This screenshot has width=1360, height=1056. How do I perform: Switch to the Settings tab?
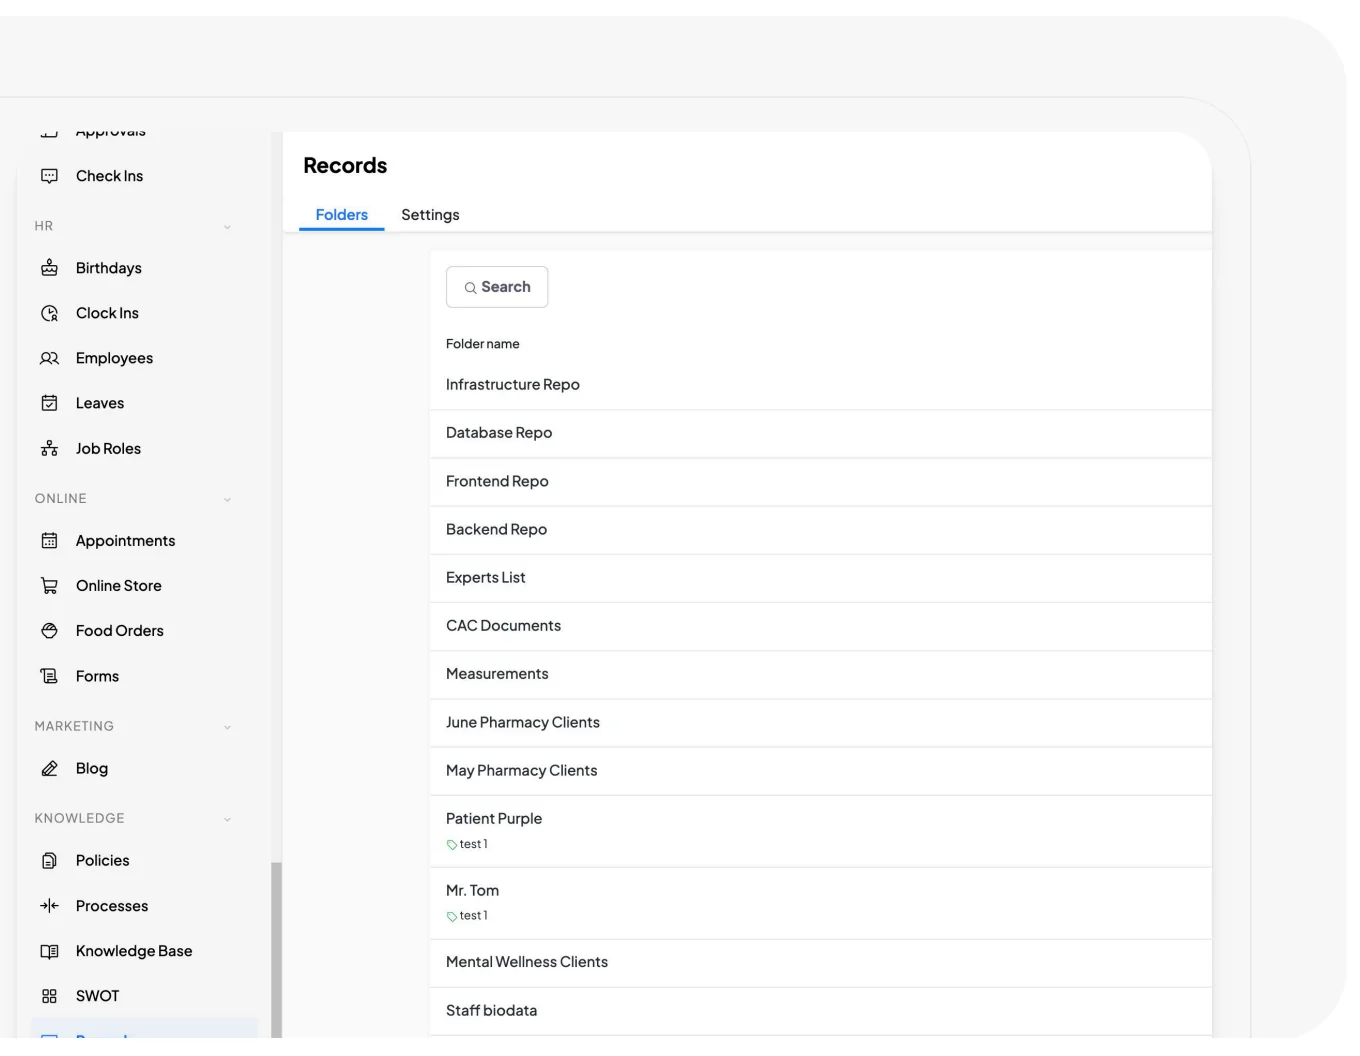[430, 215]
